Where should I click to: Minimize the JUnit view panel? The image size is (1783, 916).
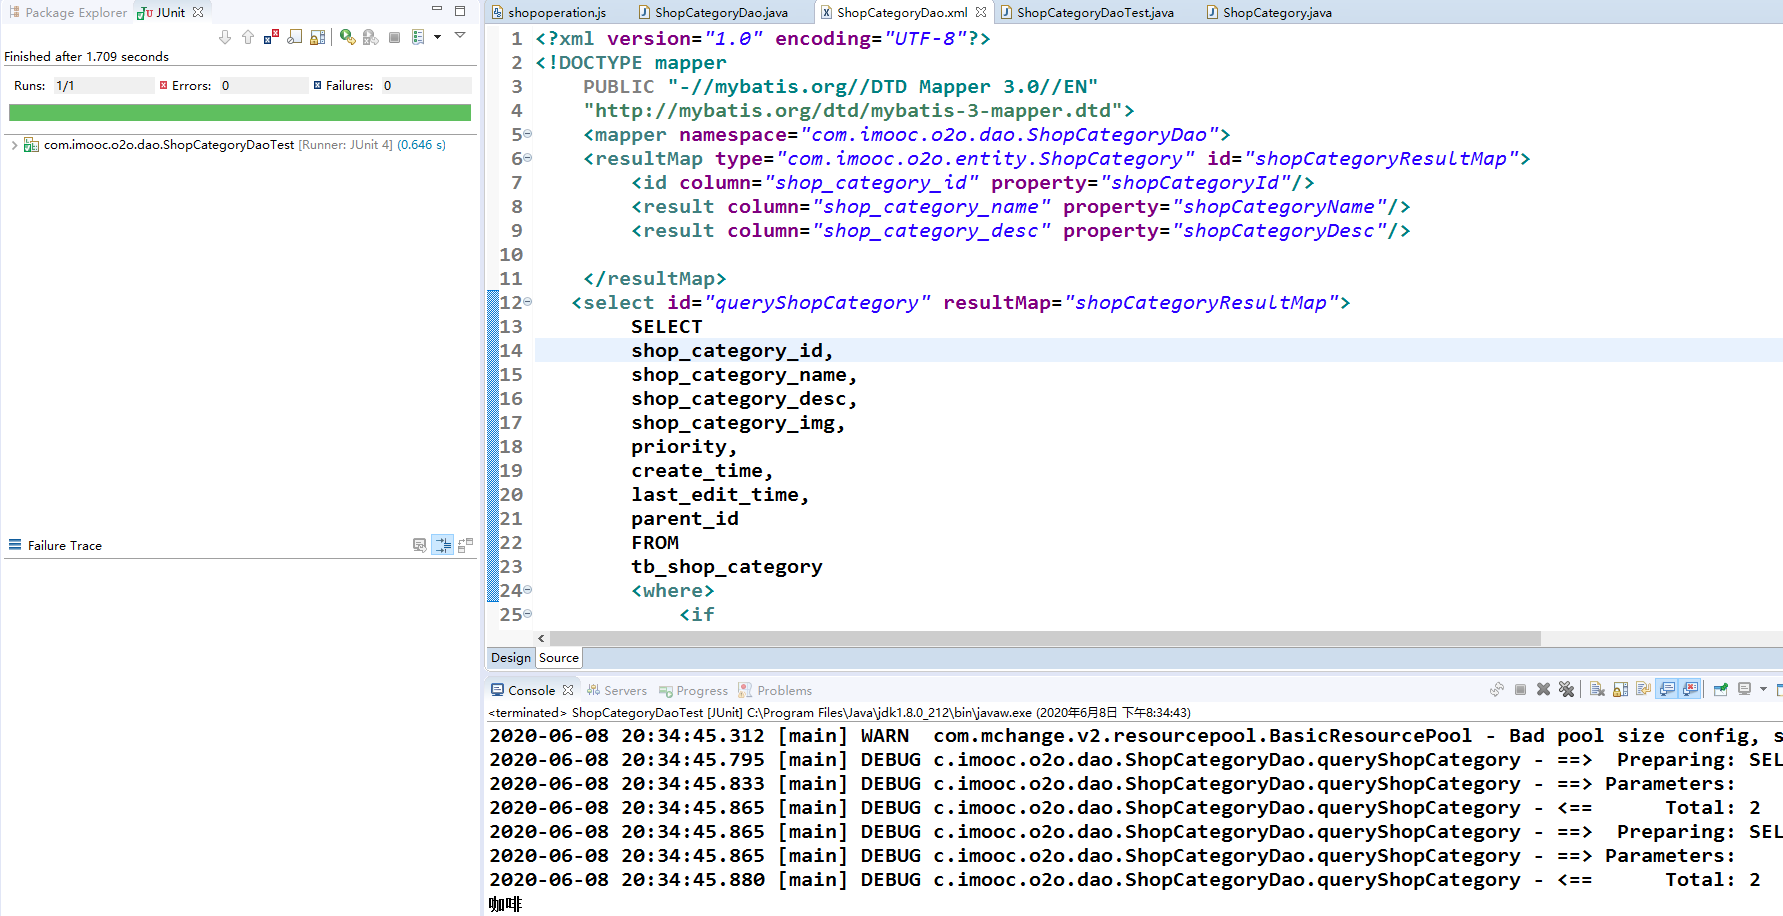pyautogui.click(x=437, y=10)
